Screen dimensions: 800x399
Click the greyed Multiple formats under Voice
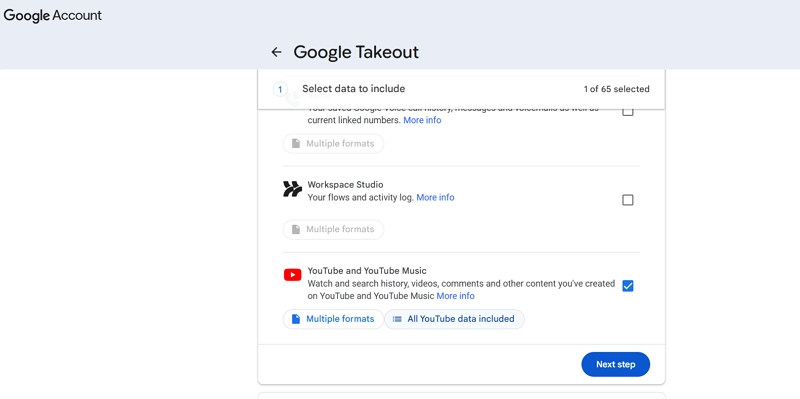point(333,143)
